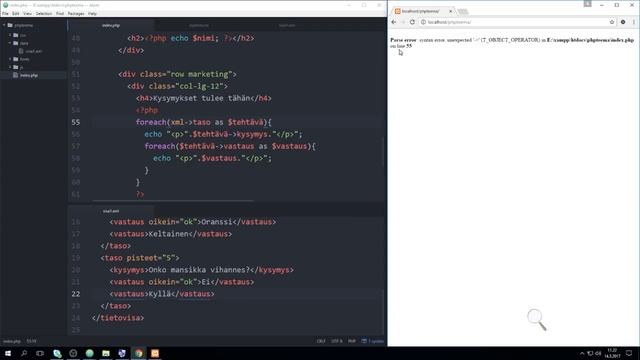Click the Keltainen vastaus line in XML
640x360 pixels.
tap(171, 234)
